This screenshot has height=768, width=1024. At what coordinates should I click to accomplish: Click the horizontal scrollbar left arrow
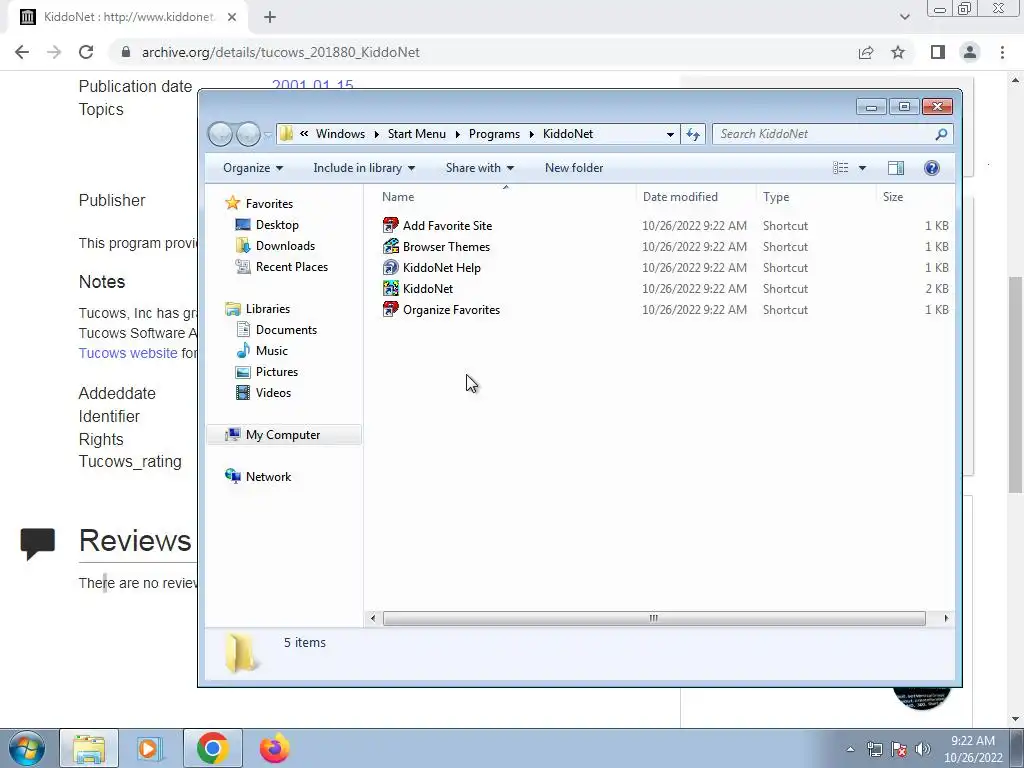373,618
